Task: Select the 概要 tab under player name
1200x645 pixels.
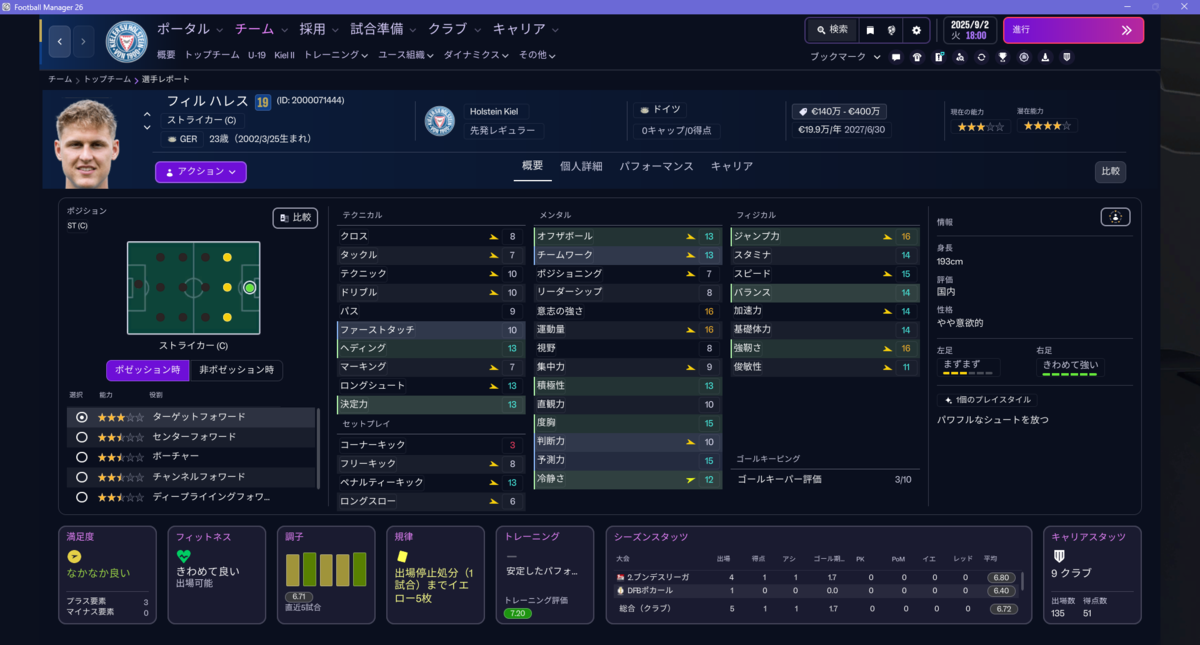Action: (x=533, y=166)
